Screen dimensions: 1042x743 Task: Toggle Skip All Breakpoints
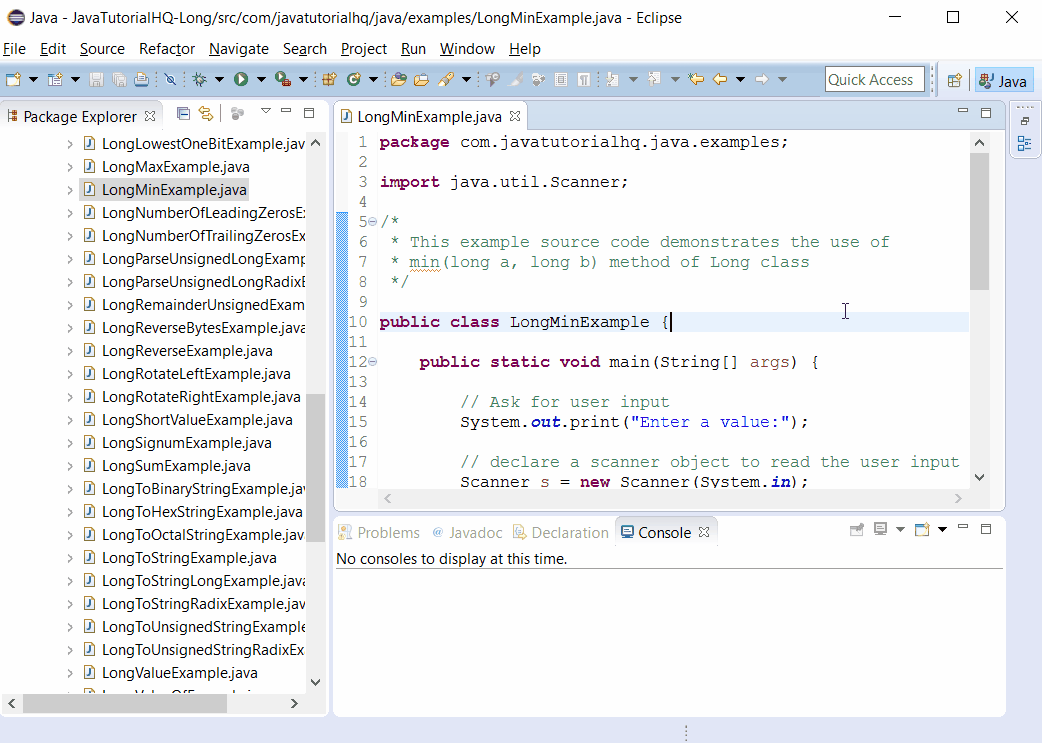pos(171,77)
